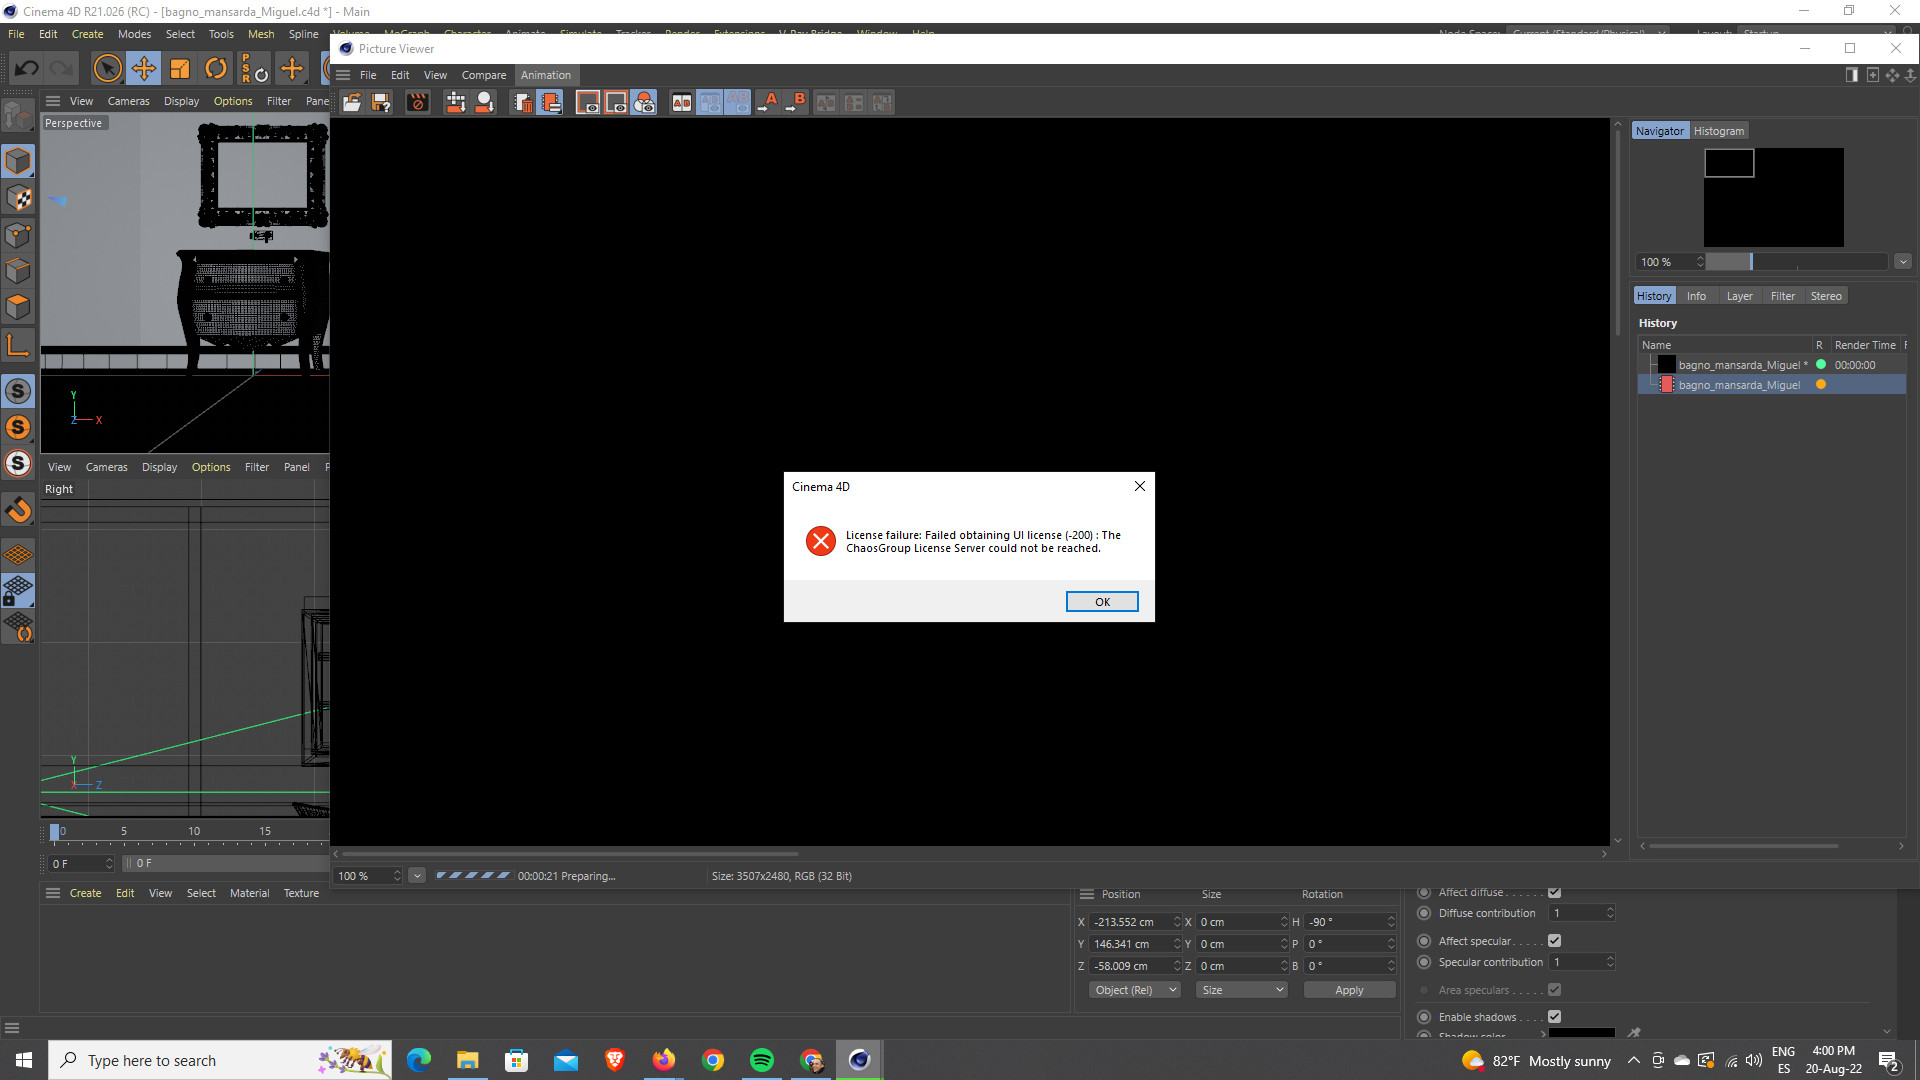
Task: Open the Cameras menu in Perspective viewport
Action: 128,101
